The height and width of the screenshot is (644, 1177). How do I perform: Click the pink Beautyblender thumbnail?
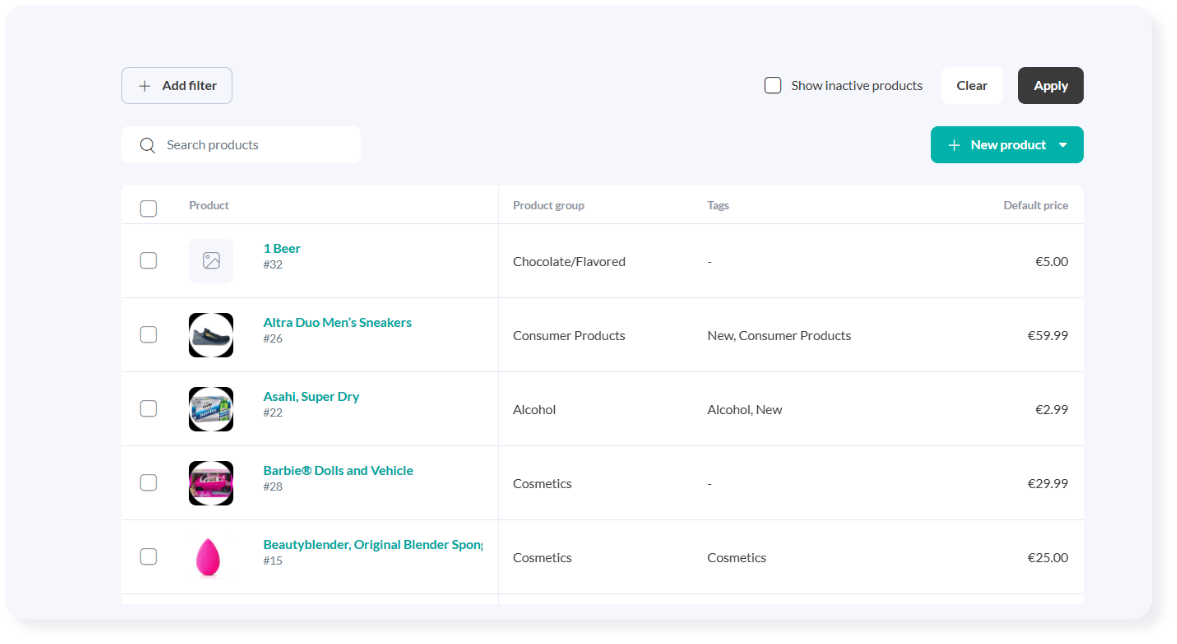click(x=208, y=557)
